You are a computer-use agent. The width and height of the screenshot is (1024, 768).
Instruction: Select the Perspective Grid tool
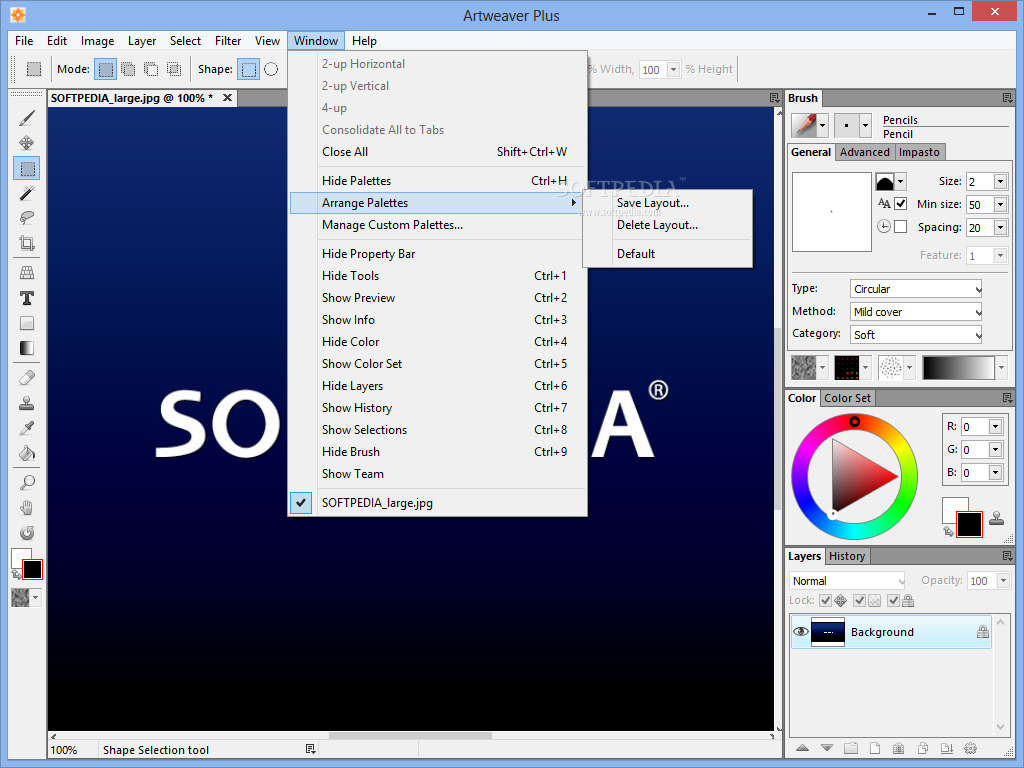coord(27,273)
